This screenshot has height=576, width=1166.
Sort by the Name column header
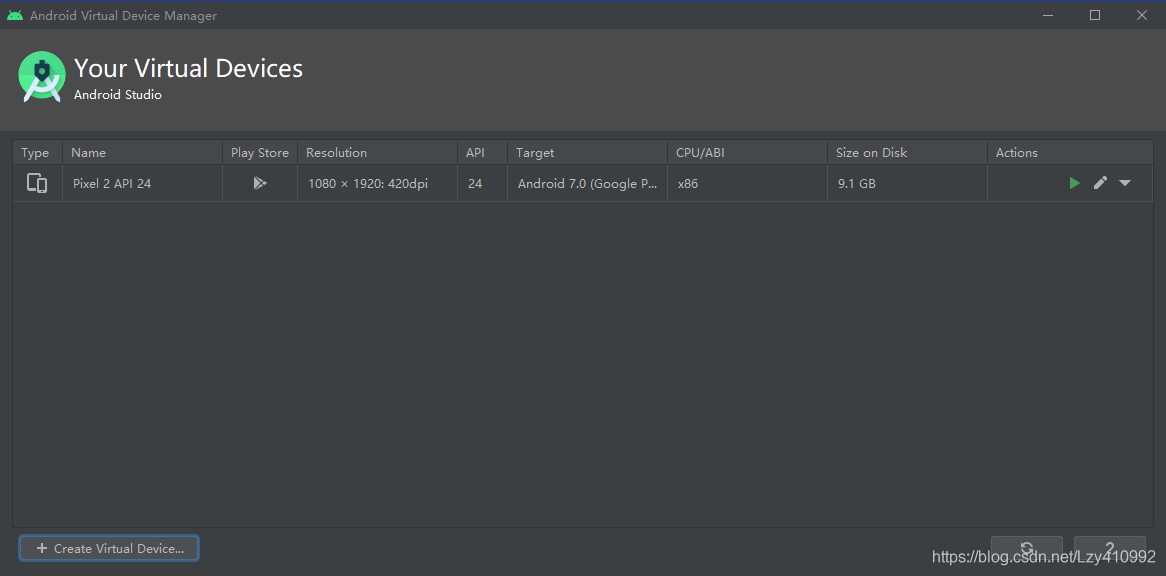(142, 152)
